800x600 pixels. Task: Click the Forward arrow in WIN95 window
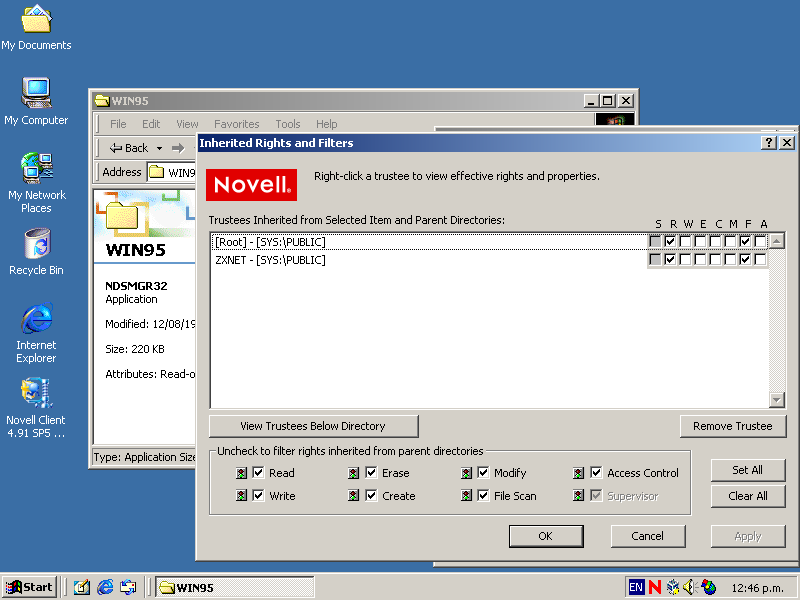[x=178, y=148]
